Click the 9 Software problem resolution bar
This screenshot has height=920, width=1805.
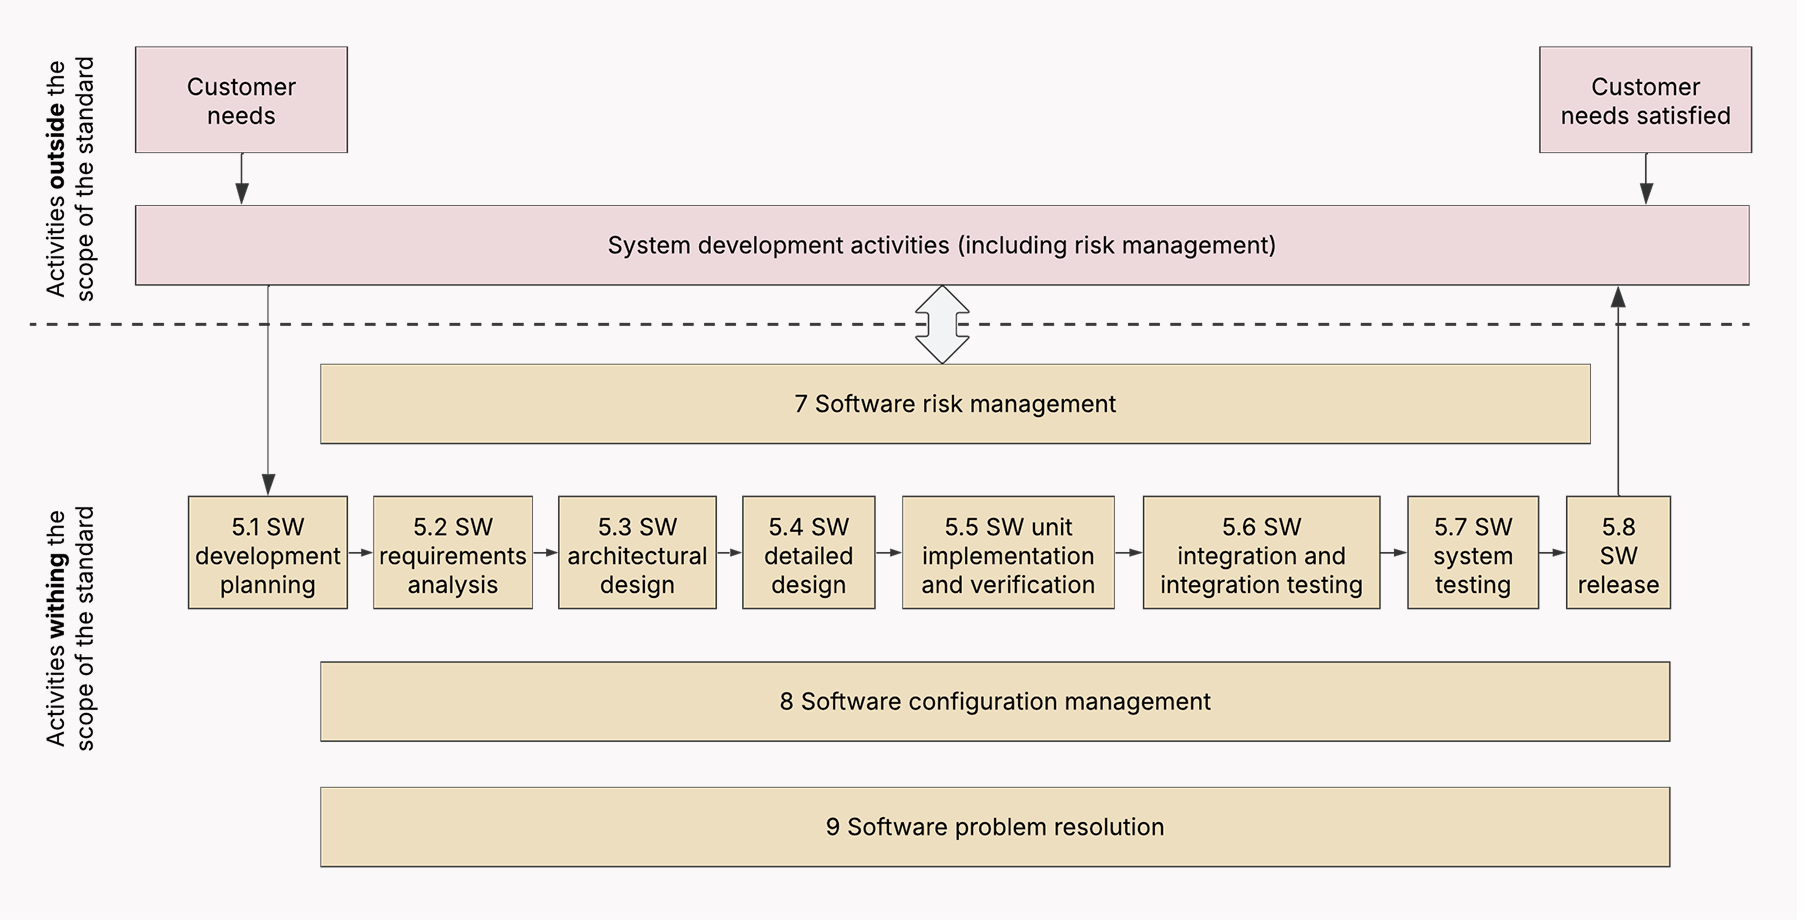click(x=995, y=827)
